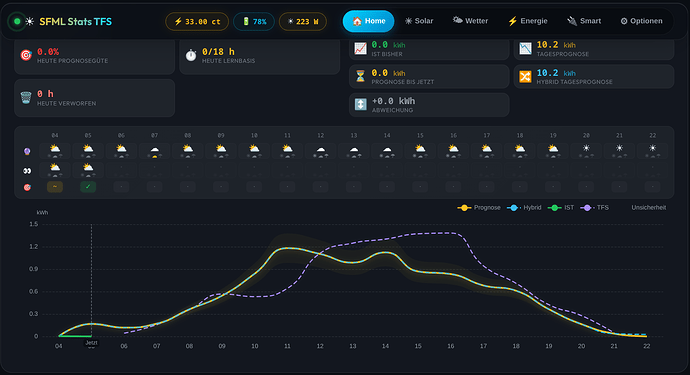Click the sun icon beside SFML Stats

pos(29,21)
